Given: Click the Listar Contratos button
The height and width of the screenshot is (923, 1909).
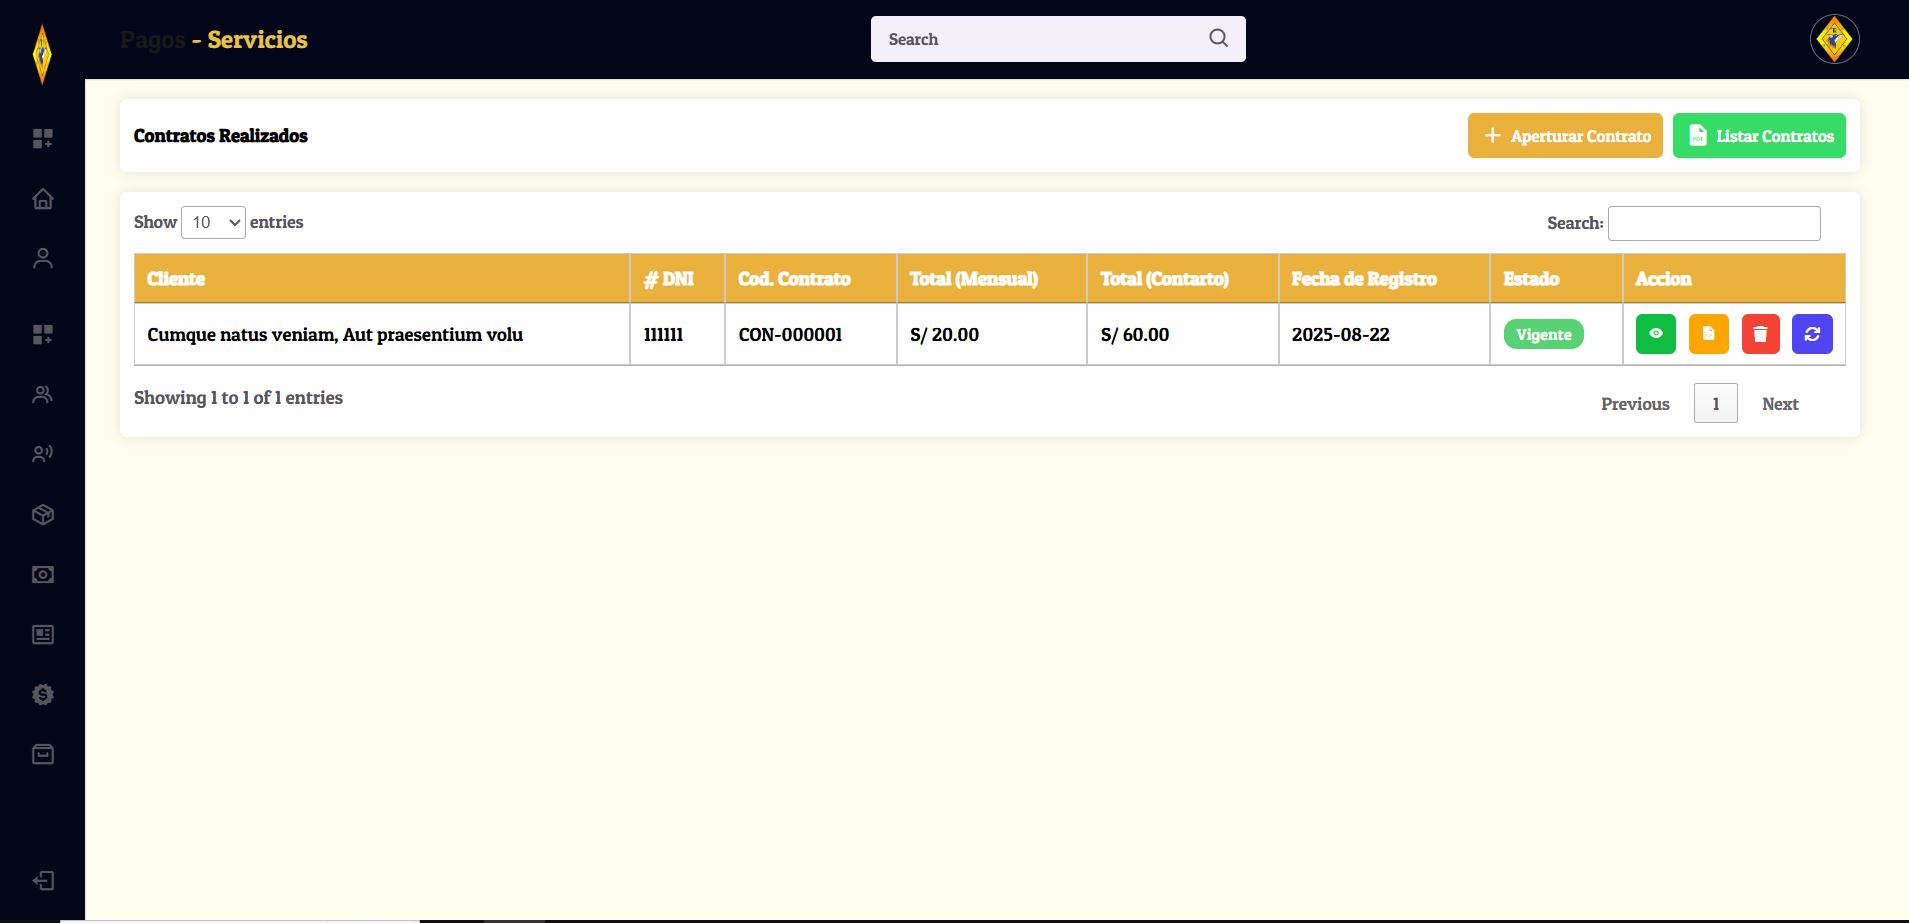Looking at the screenshot, I should coord(1759,136).
